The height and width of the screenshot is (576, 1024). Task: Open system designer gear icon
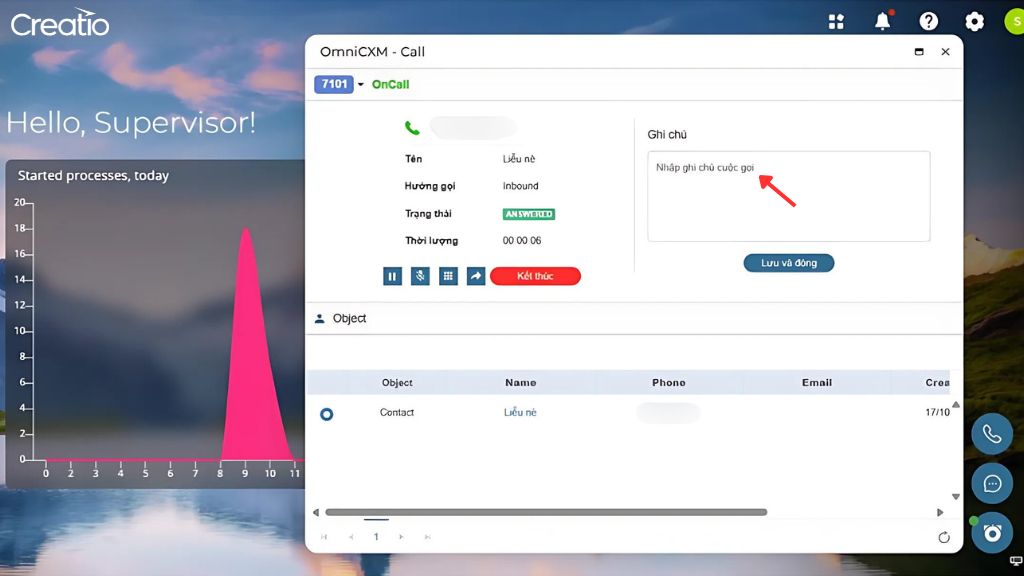(974, 22)
